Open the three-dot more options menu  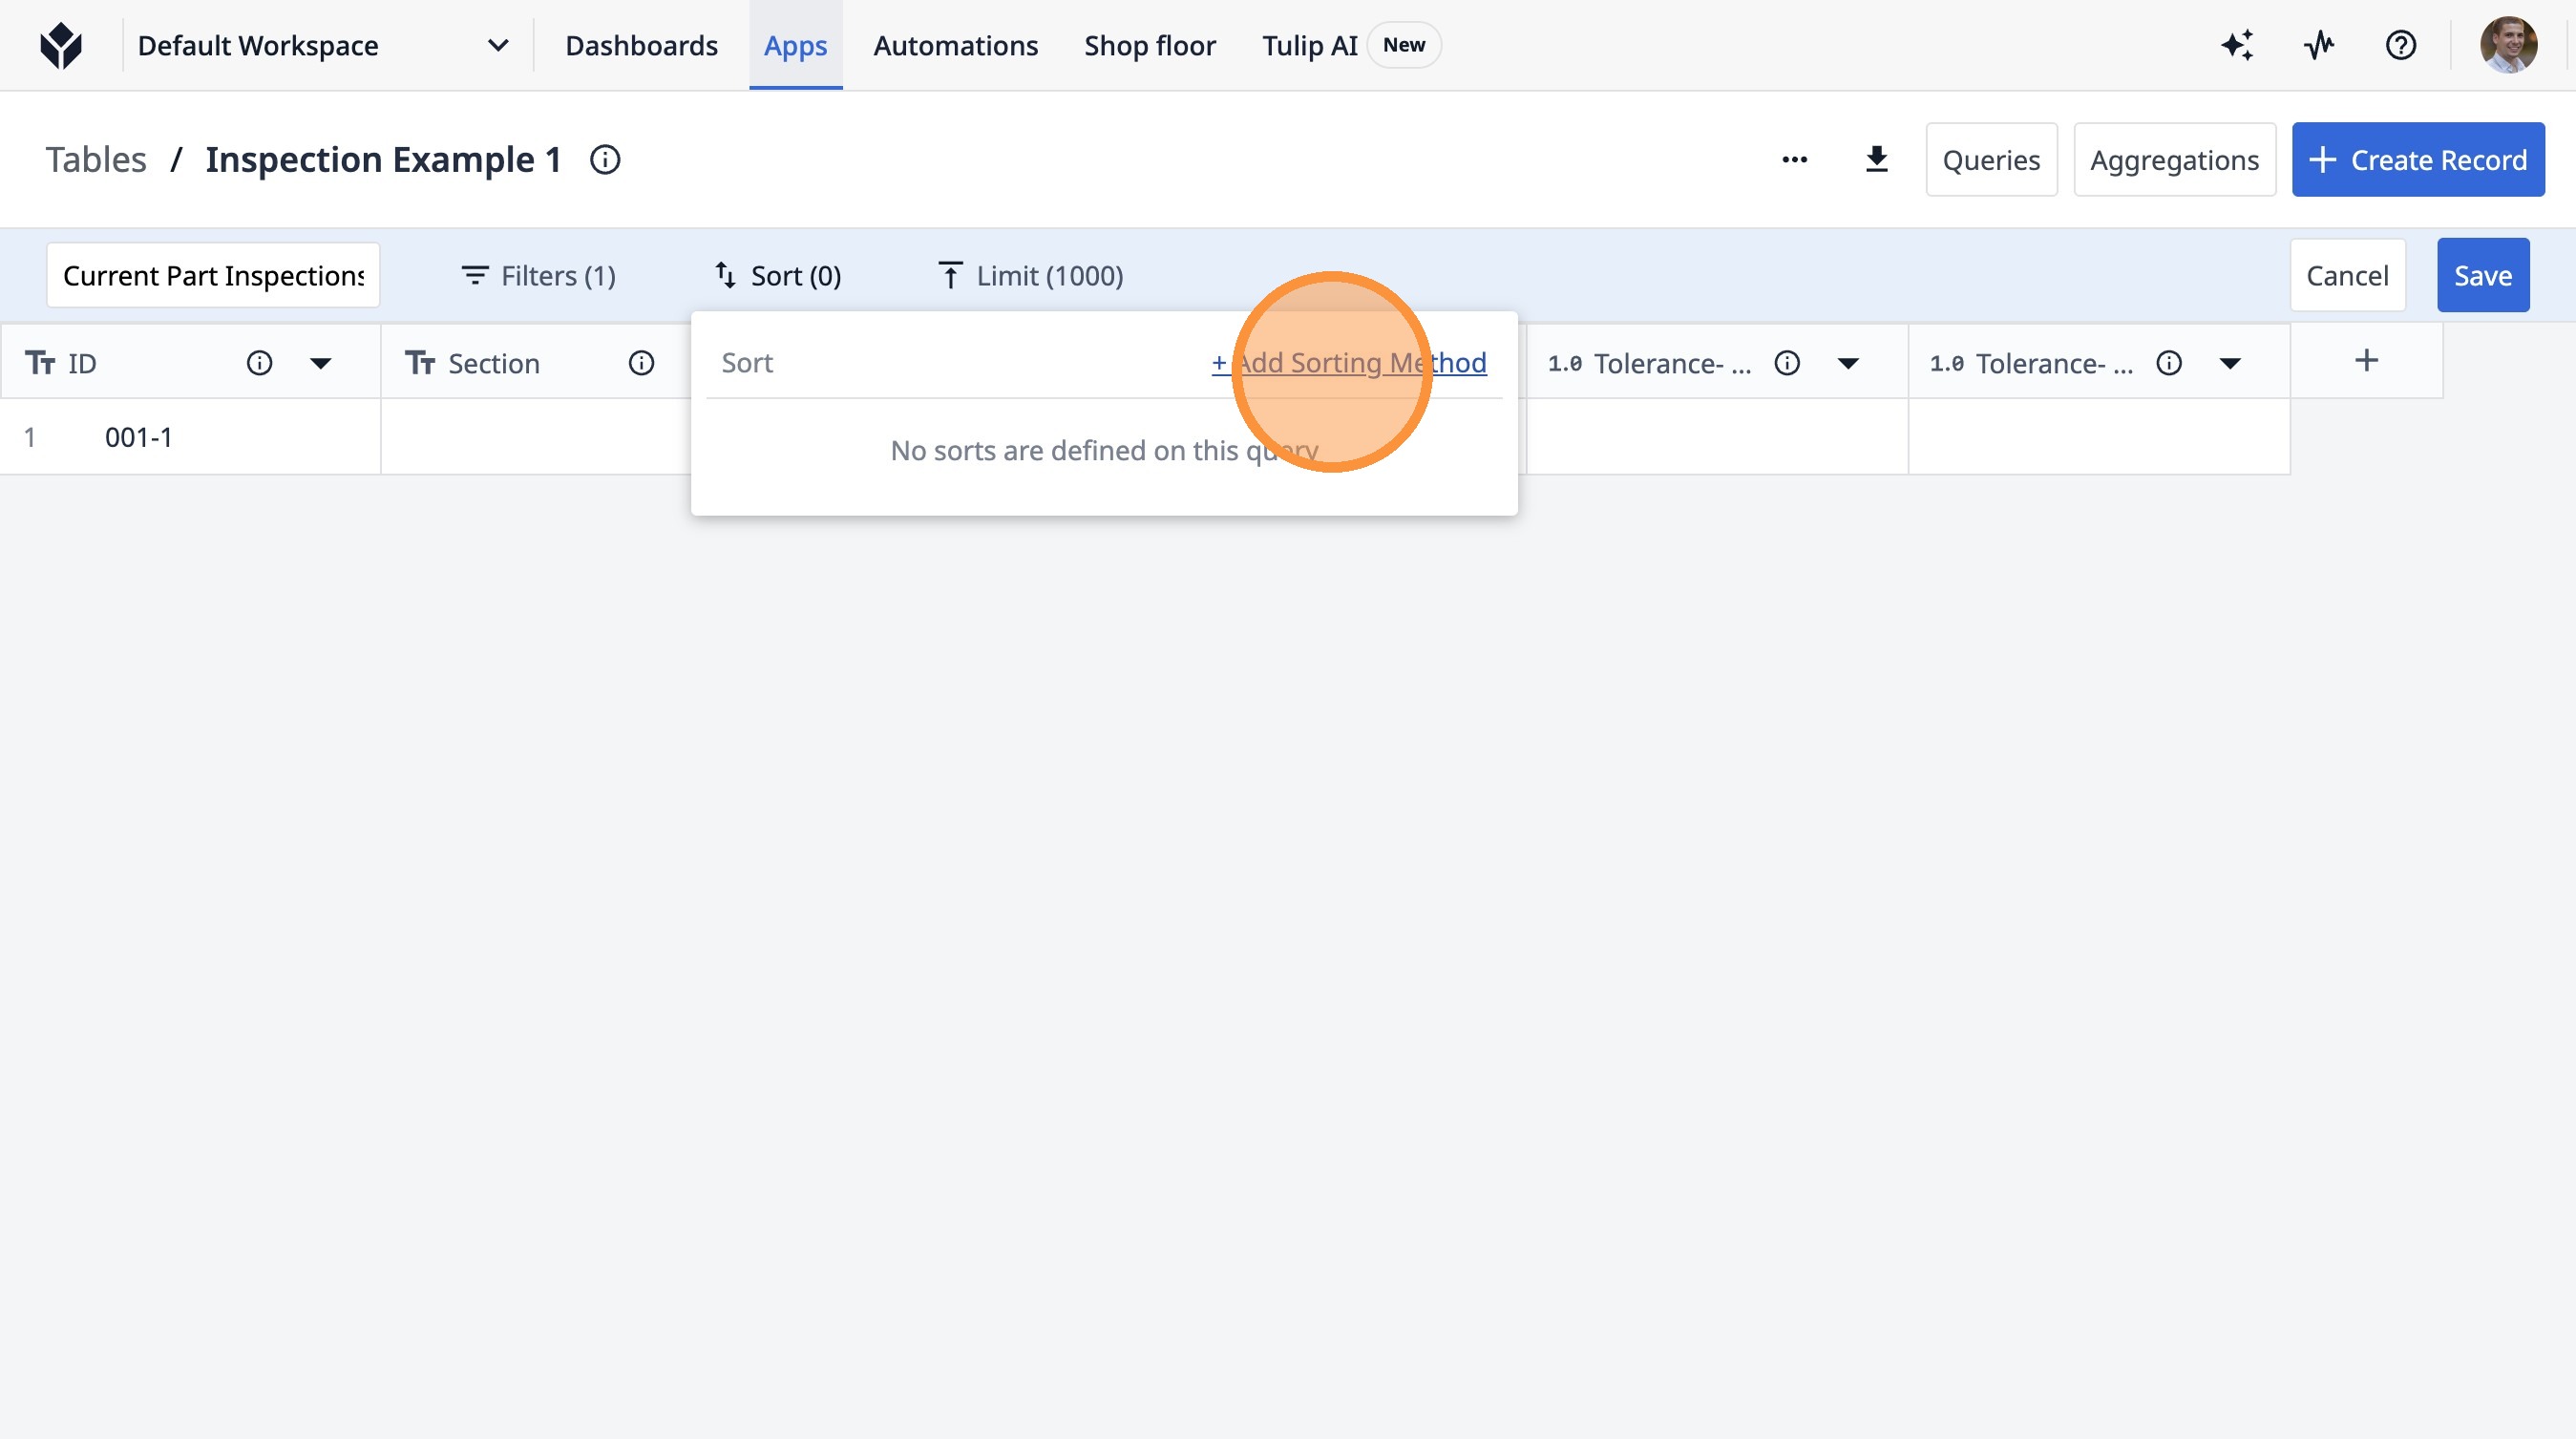pos(1794,160)
